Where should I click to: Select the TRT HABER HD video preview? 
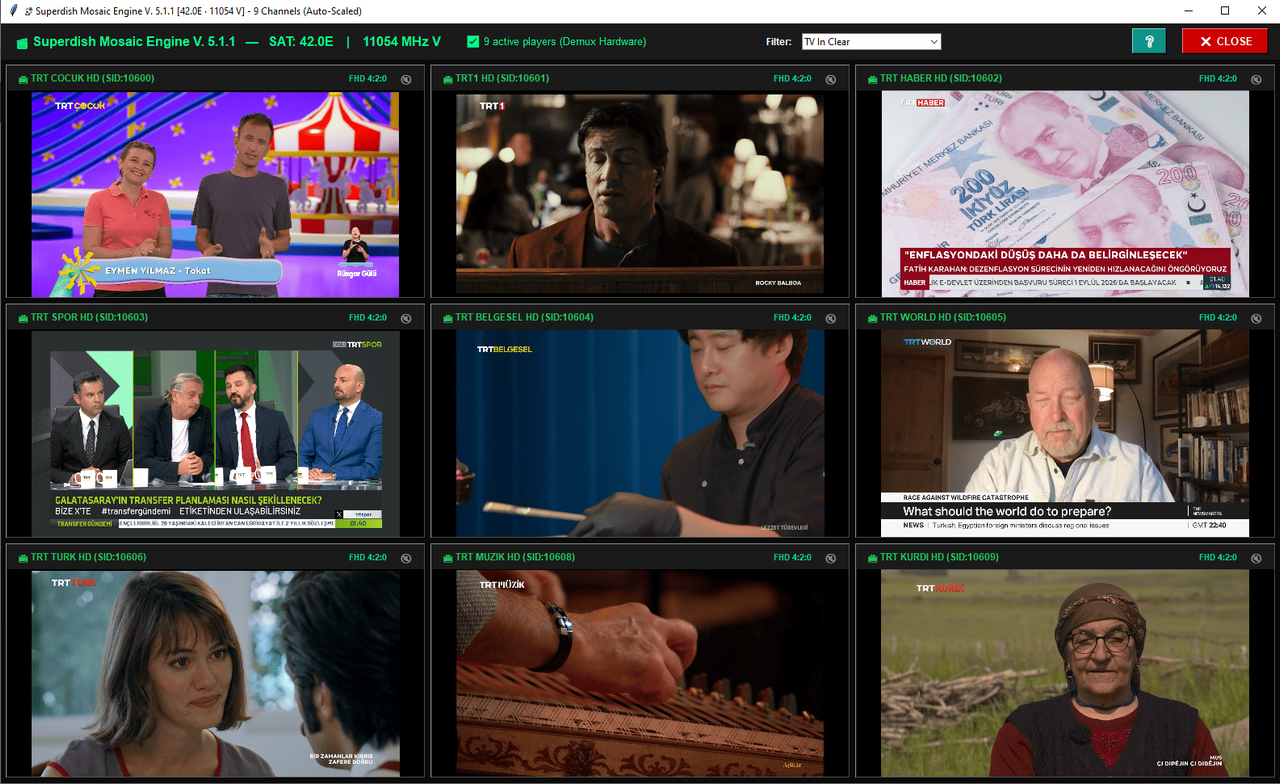[x=1065, y=194]
